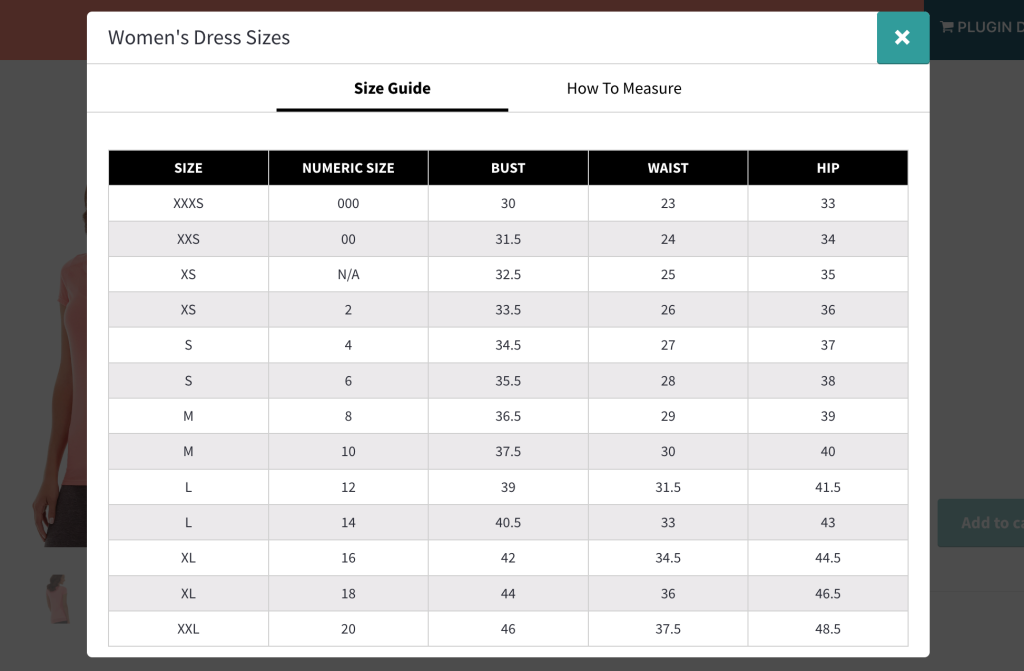
Task: Open the How To Measure tab
Action: pos(624,88)
